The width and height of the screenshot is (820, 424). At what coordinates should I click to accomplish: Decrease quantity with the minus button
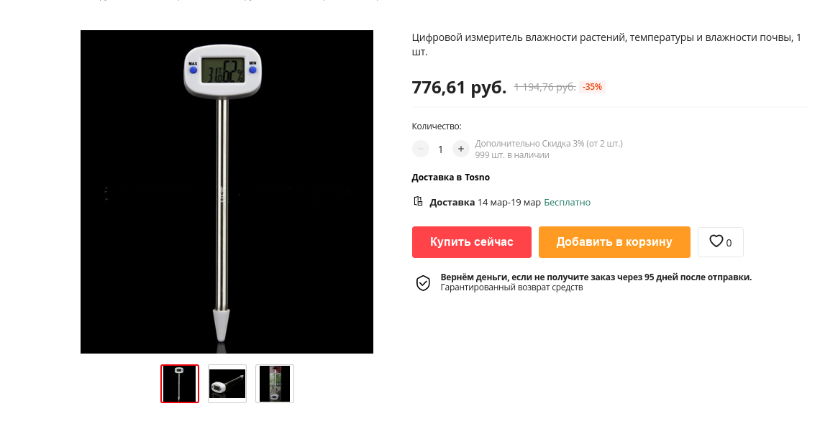tap(420, 149)
